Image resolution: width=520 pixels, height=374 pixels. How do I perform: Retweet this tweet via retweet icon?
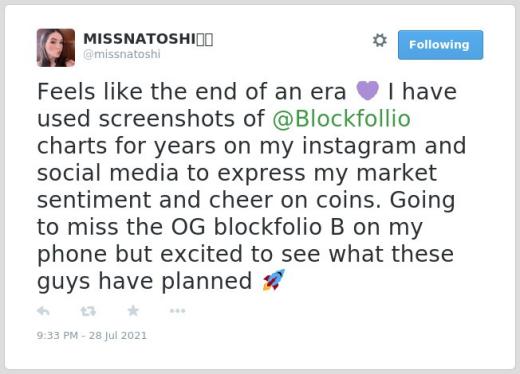88,311
